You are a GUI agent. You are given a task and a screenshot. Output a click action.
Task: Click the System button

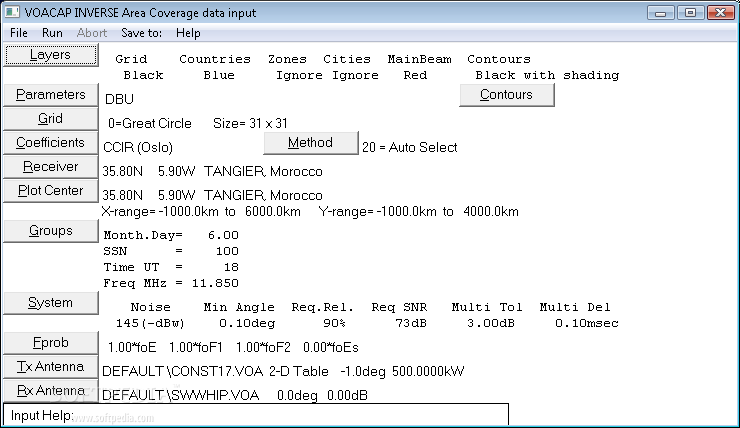(x=50, y=303)
